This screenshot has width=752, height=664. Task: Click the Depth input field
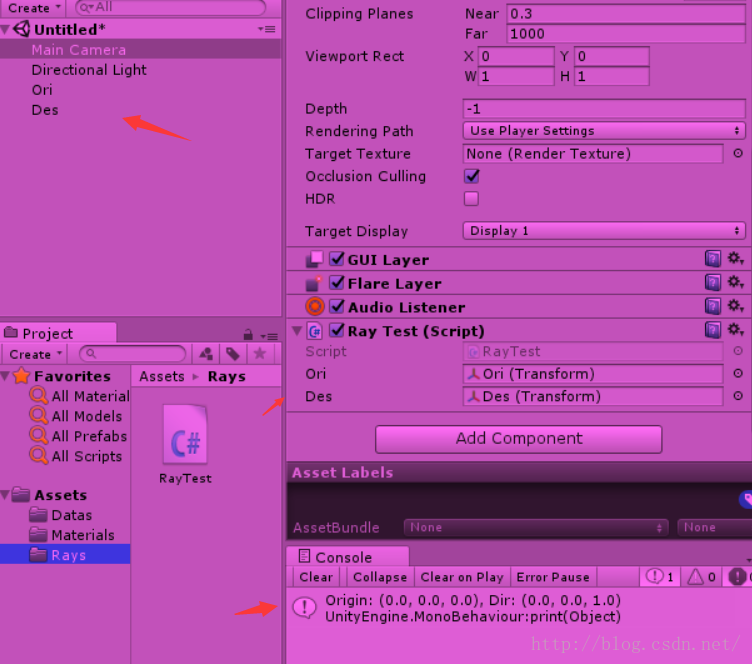coord(604,109)
